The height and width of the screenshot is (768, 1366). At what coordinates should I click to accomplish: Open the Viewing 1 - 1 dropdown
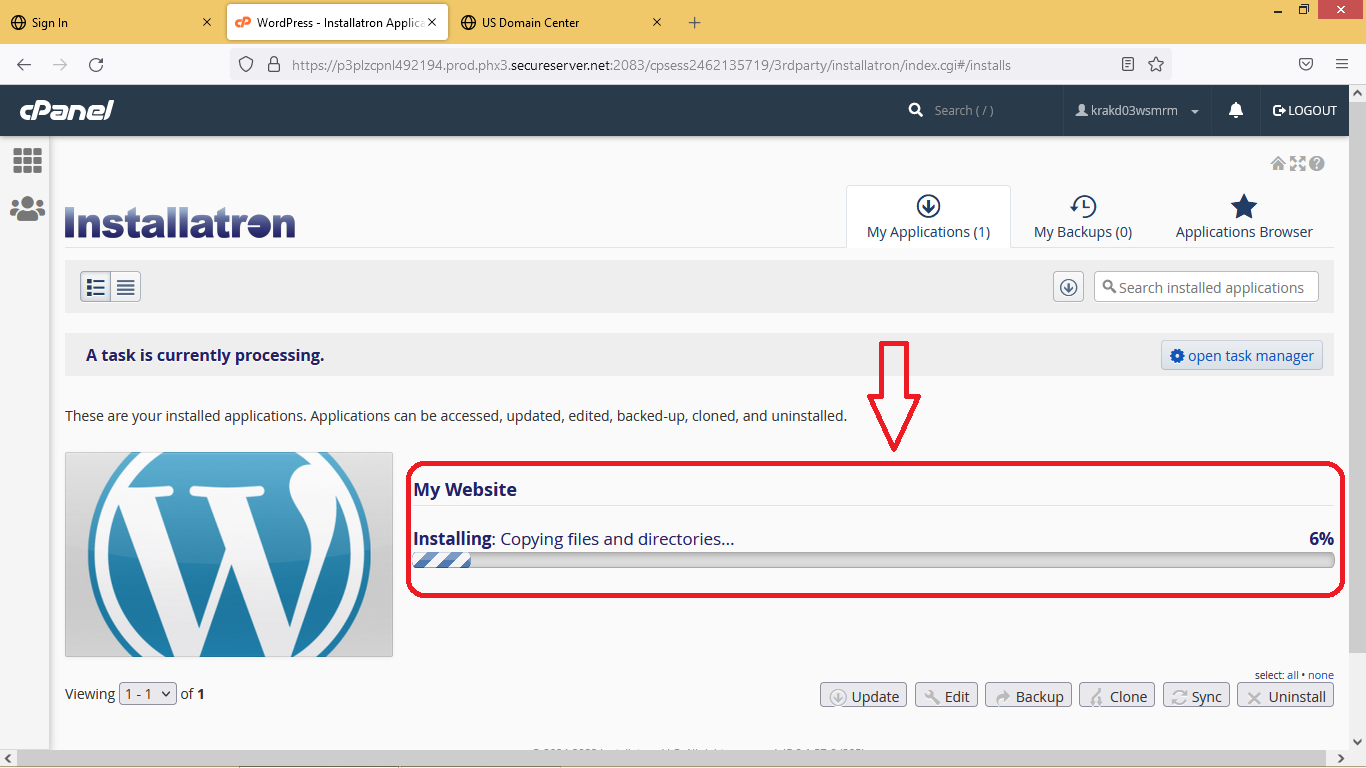click(148, 693)
